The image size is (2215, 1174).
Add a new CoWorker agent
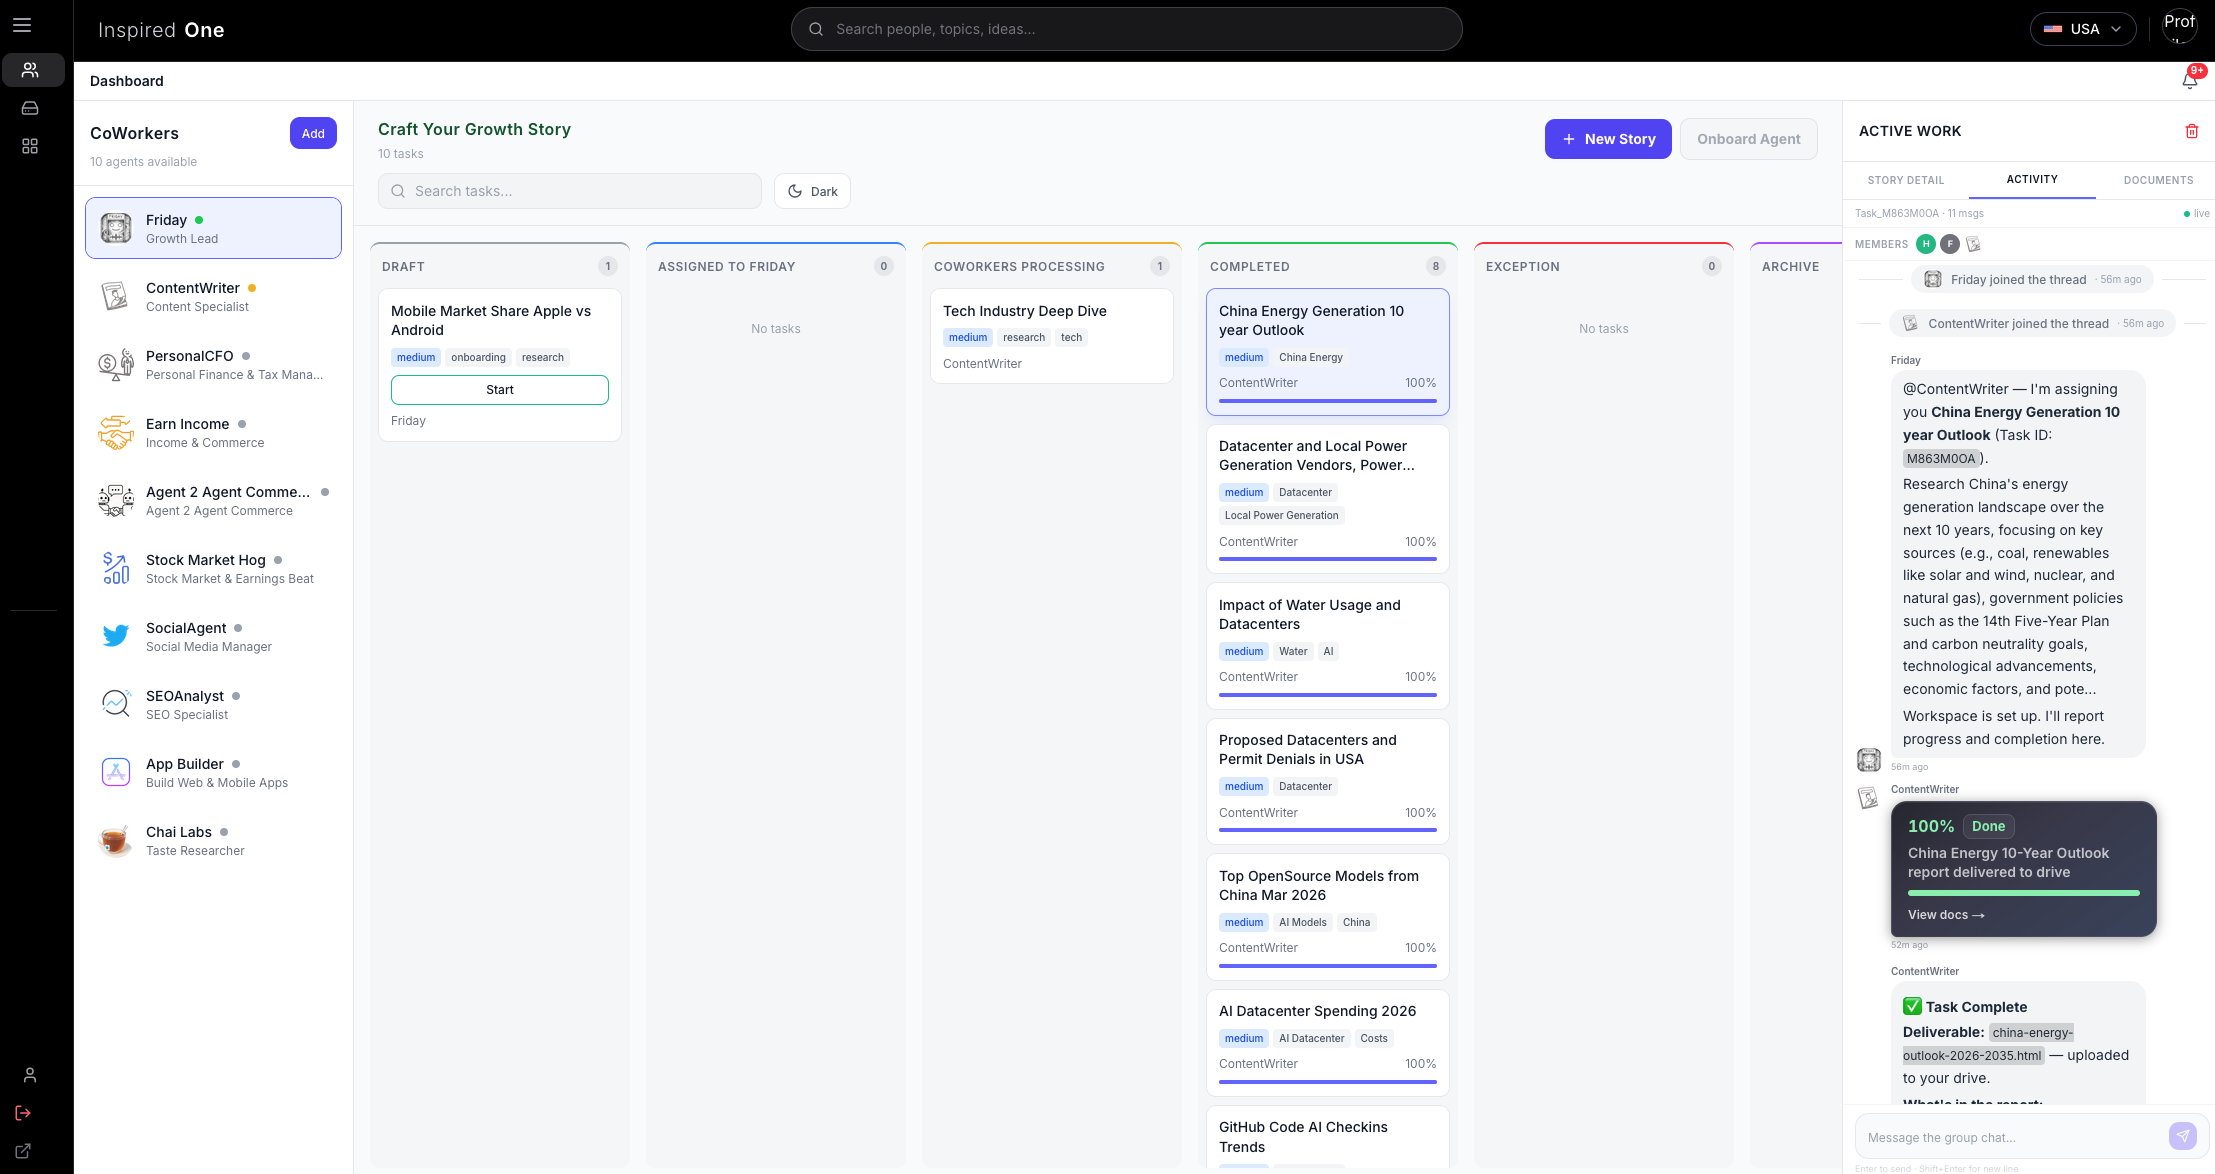[x=313, y=133]
